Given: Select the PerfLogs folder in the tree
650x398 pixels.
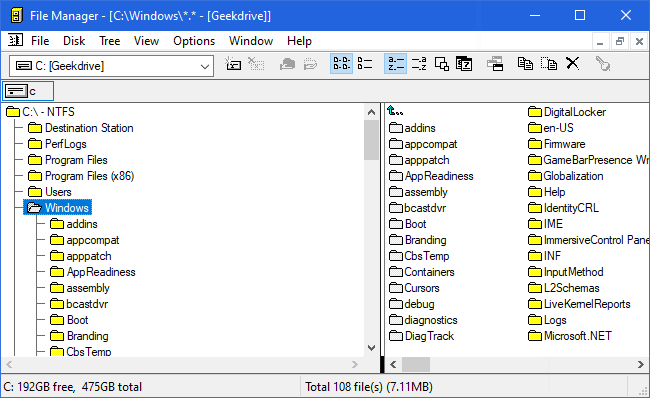Looking at the screenshot, I should click(58, 144).
